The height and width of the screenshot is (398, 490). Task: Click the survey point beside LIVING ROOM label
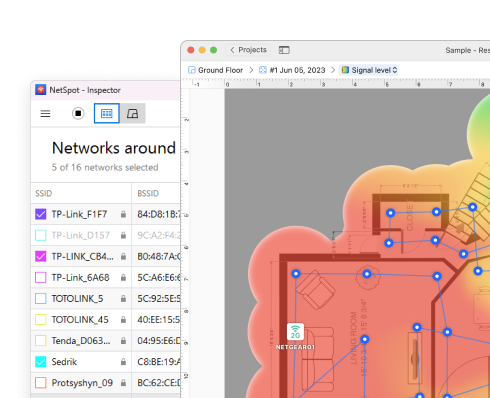pyautogui.click(x=365, y=339)
